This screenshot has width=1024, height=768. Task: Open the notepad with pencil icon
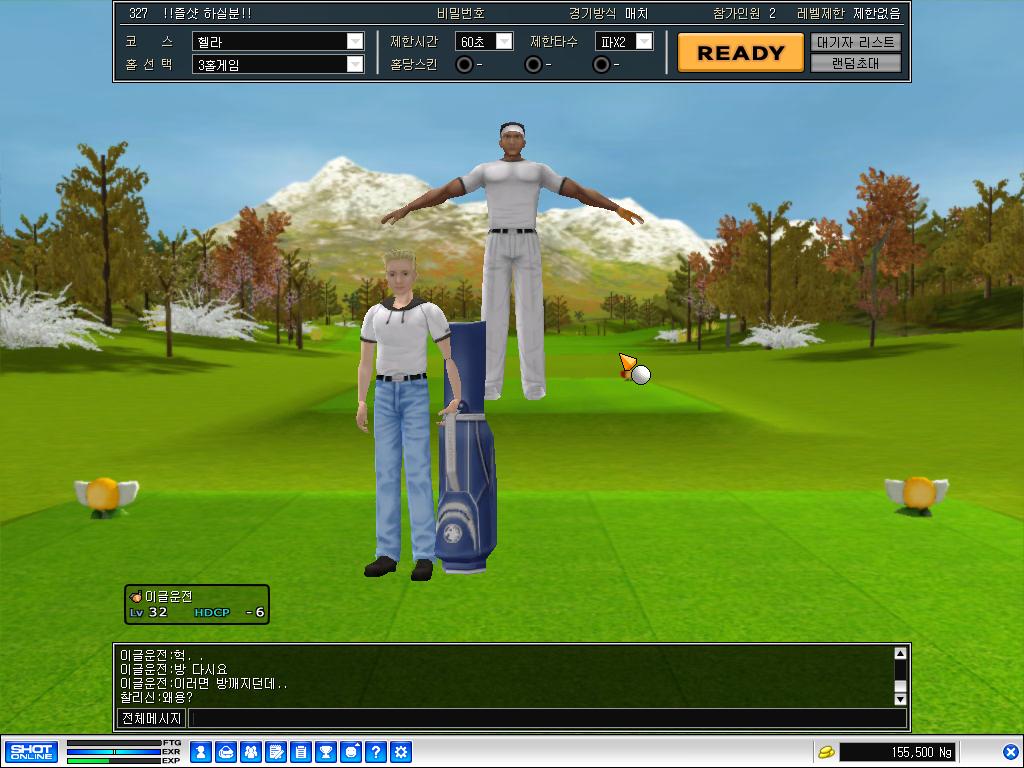point(276,752)
